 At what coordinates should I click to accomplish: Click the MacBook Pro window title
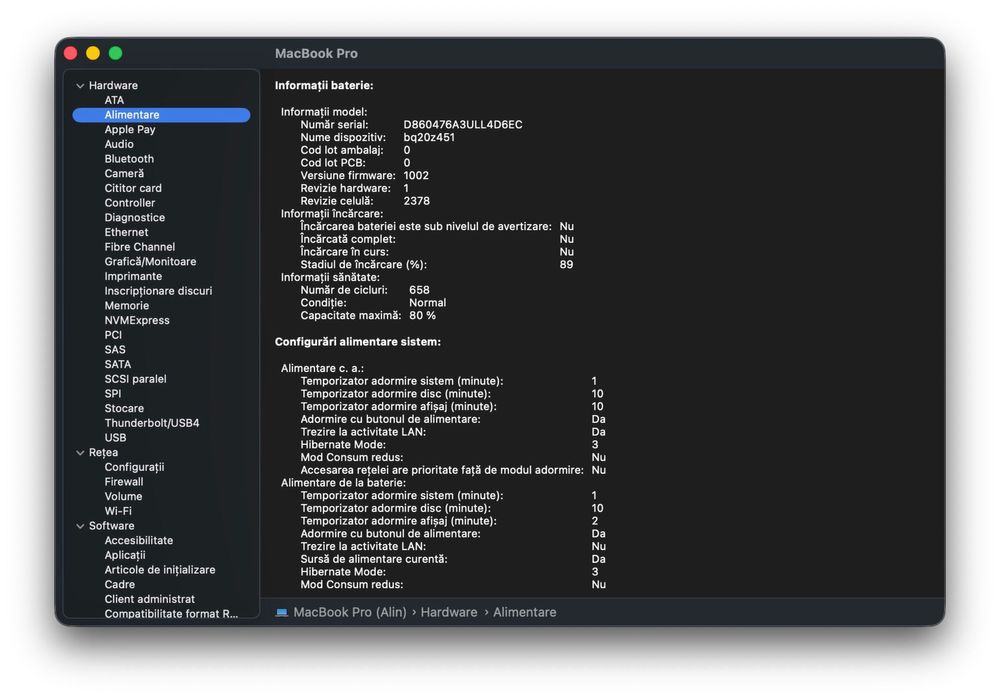(x=316, y=54)
